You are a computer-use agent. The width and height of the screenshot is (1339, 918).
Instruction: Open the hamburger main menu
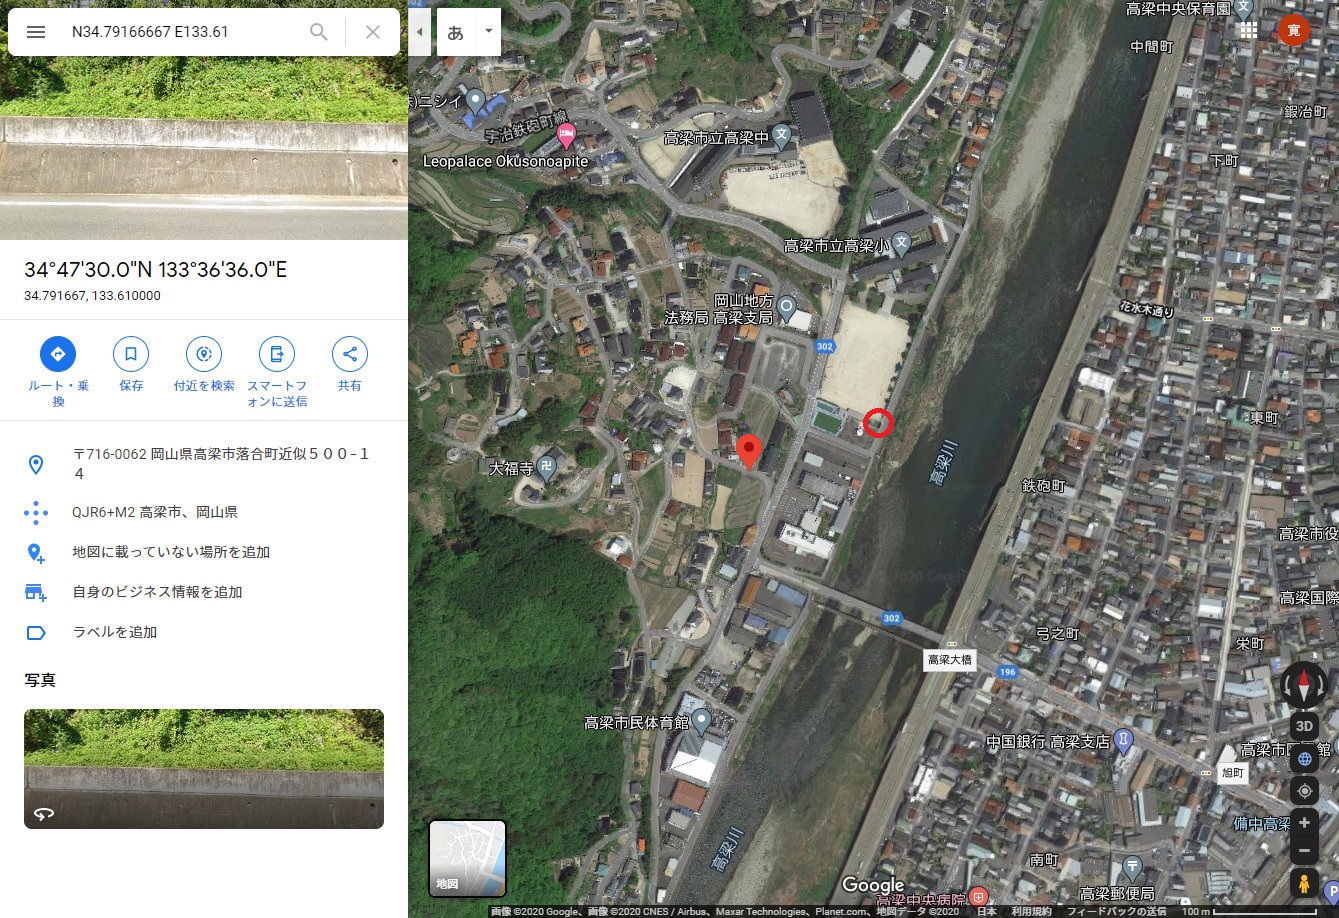(x=36, y=32)
